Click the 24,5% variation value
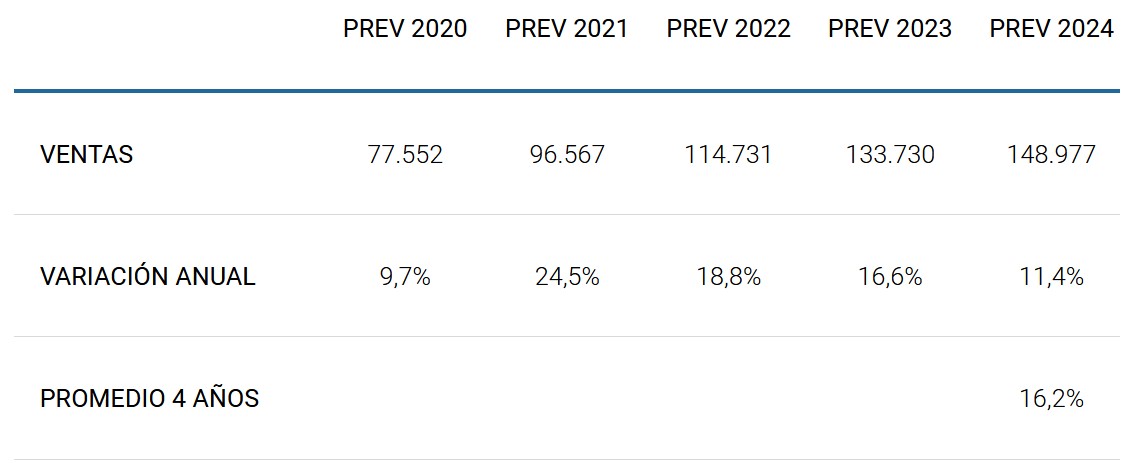Image resolution: width=1127 pixels, height=465 pixels. (x=567, y=277)
